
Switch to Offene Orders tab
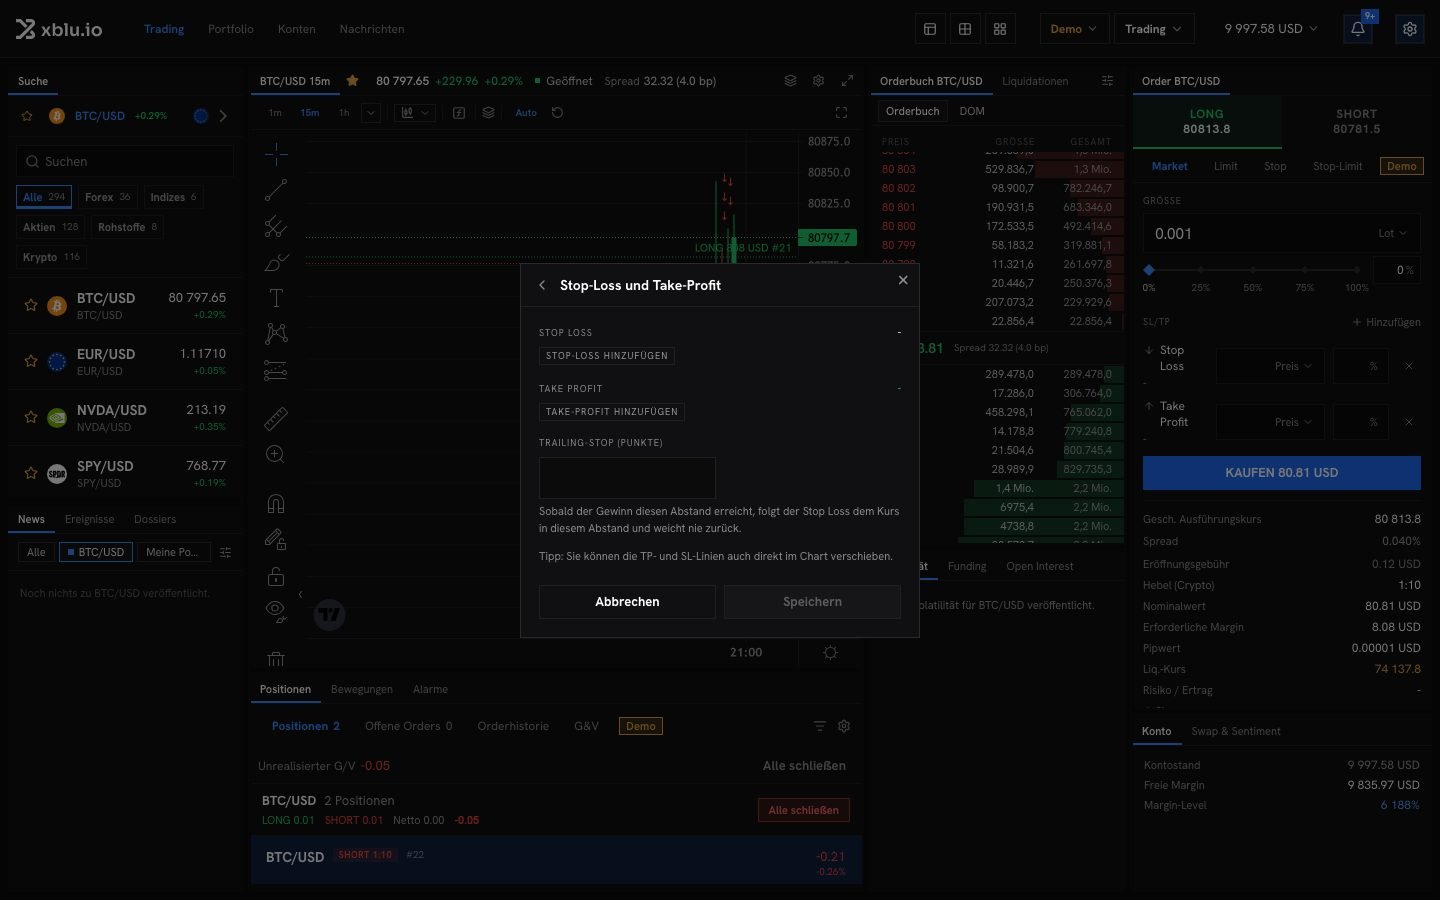[x=408, y=726]
